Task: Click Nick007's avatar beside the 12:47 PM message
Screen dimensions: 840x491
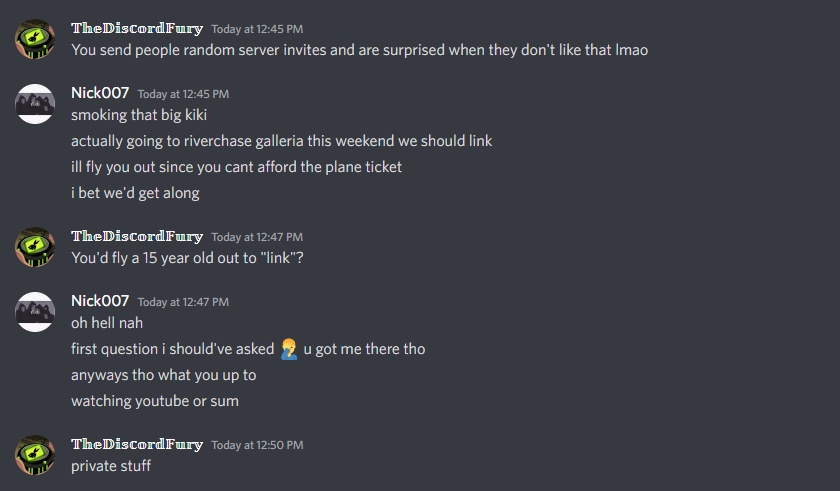Action: [x=35, y=312]
